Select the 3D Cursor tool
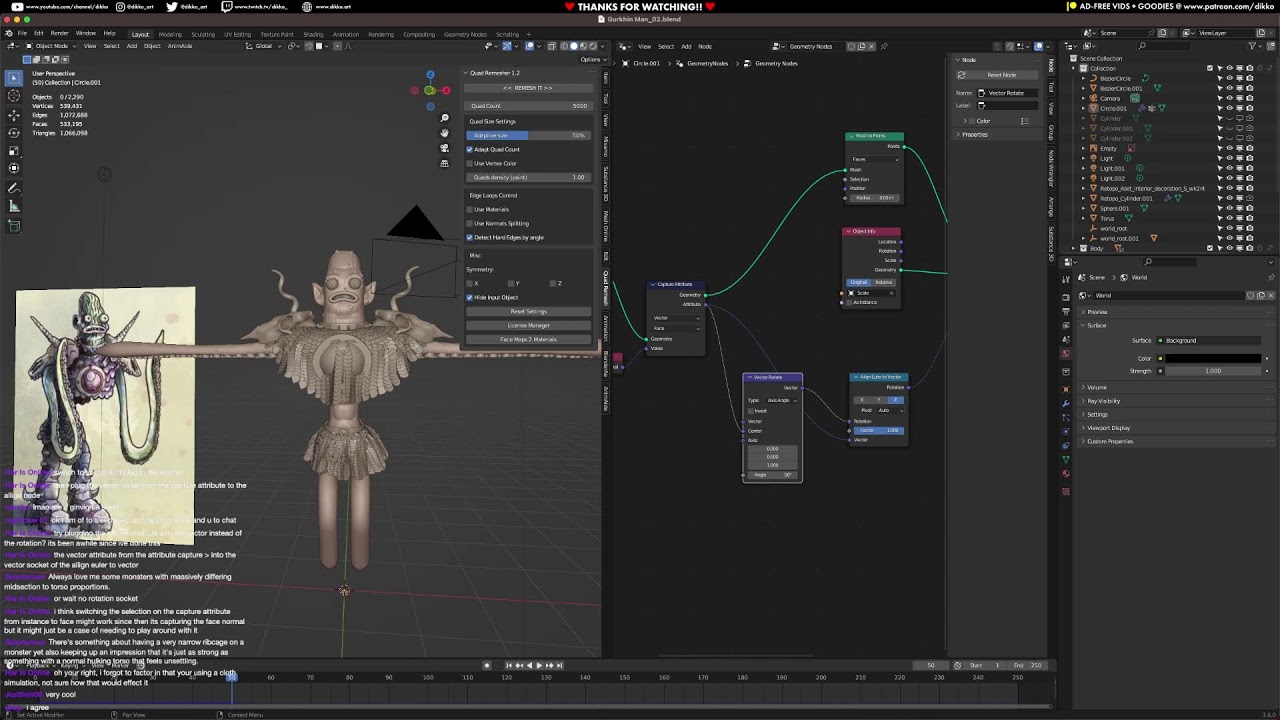1280x720 pixels. pyautogui.click(x=14, y=96)
